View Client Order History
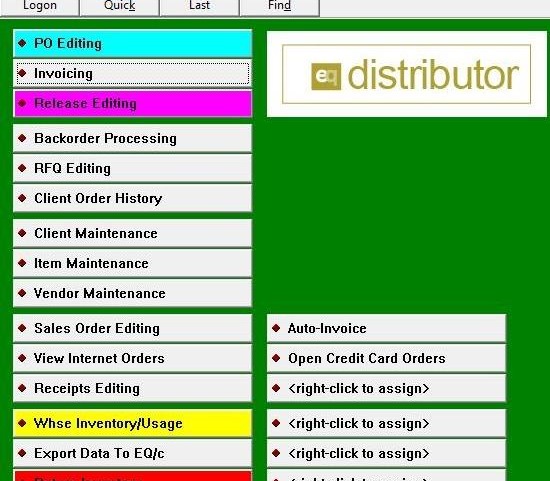The width and height of the screenshot is (550, 481). (x=132, y=199)
